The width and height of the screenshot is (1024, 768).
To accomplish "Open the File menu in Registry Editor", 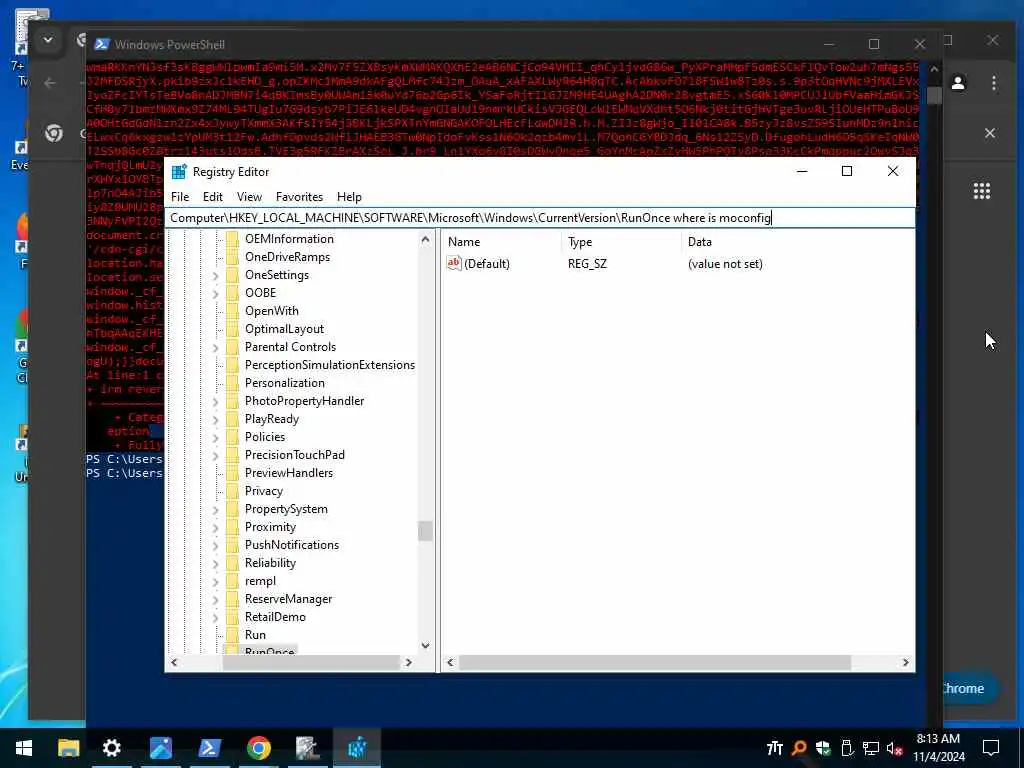I will [x=180, y=197].
